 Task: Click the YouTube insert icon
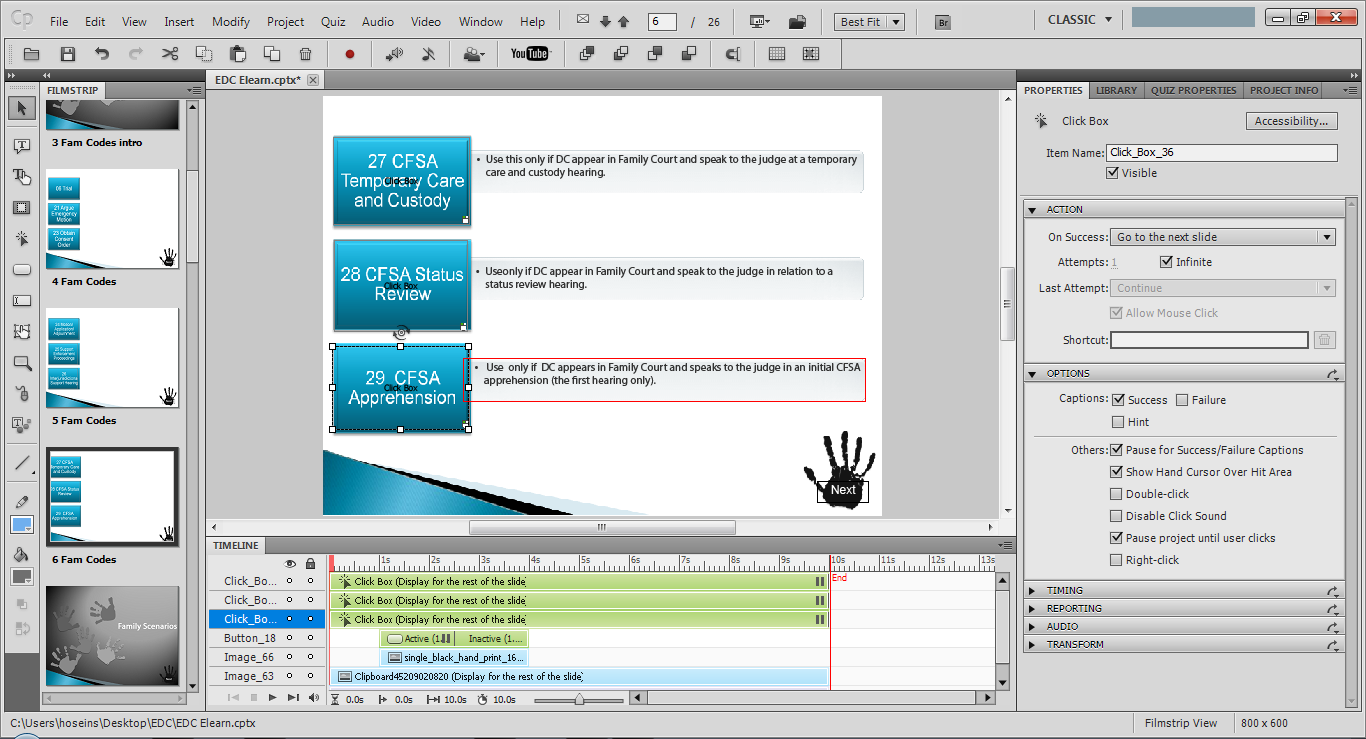coord(531,54)
